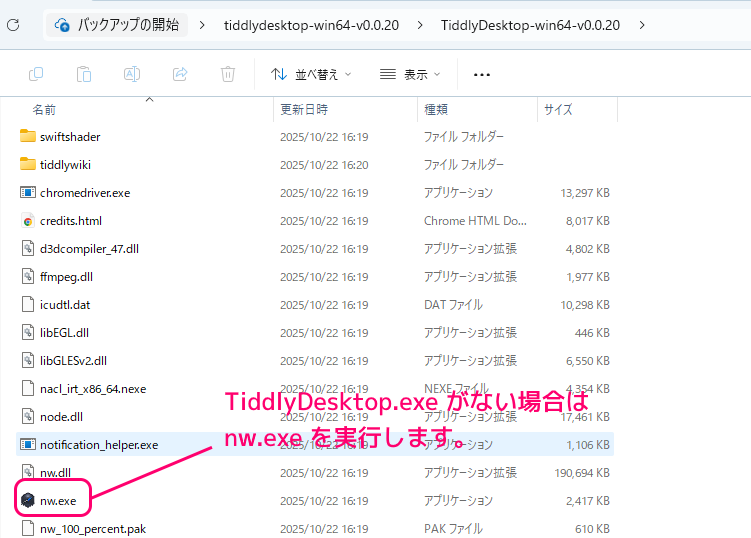The height and width of the screenshot is (538, 751).
Task: Sort by 更新日時 column header
Action: click(304, 110)
